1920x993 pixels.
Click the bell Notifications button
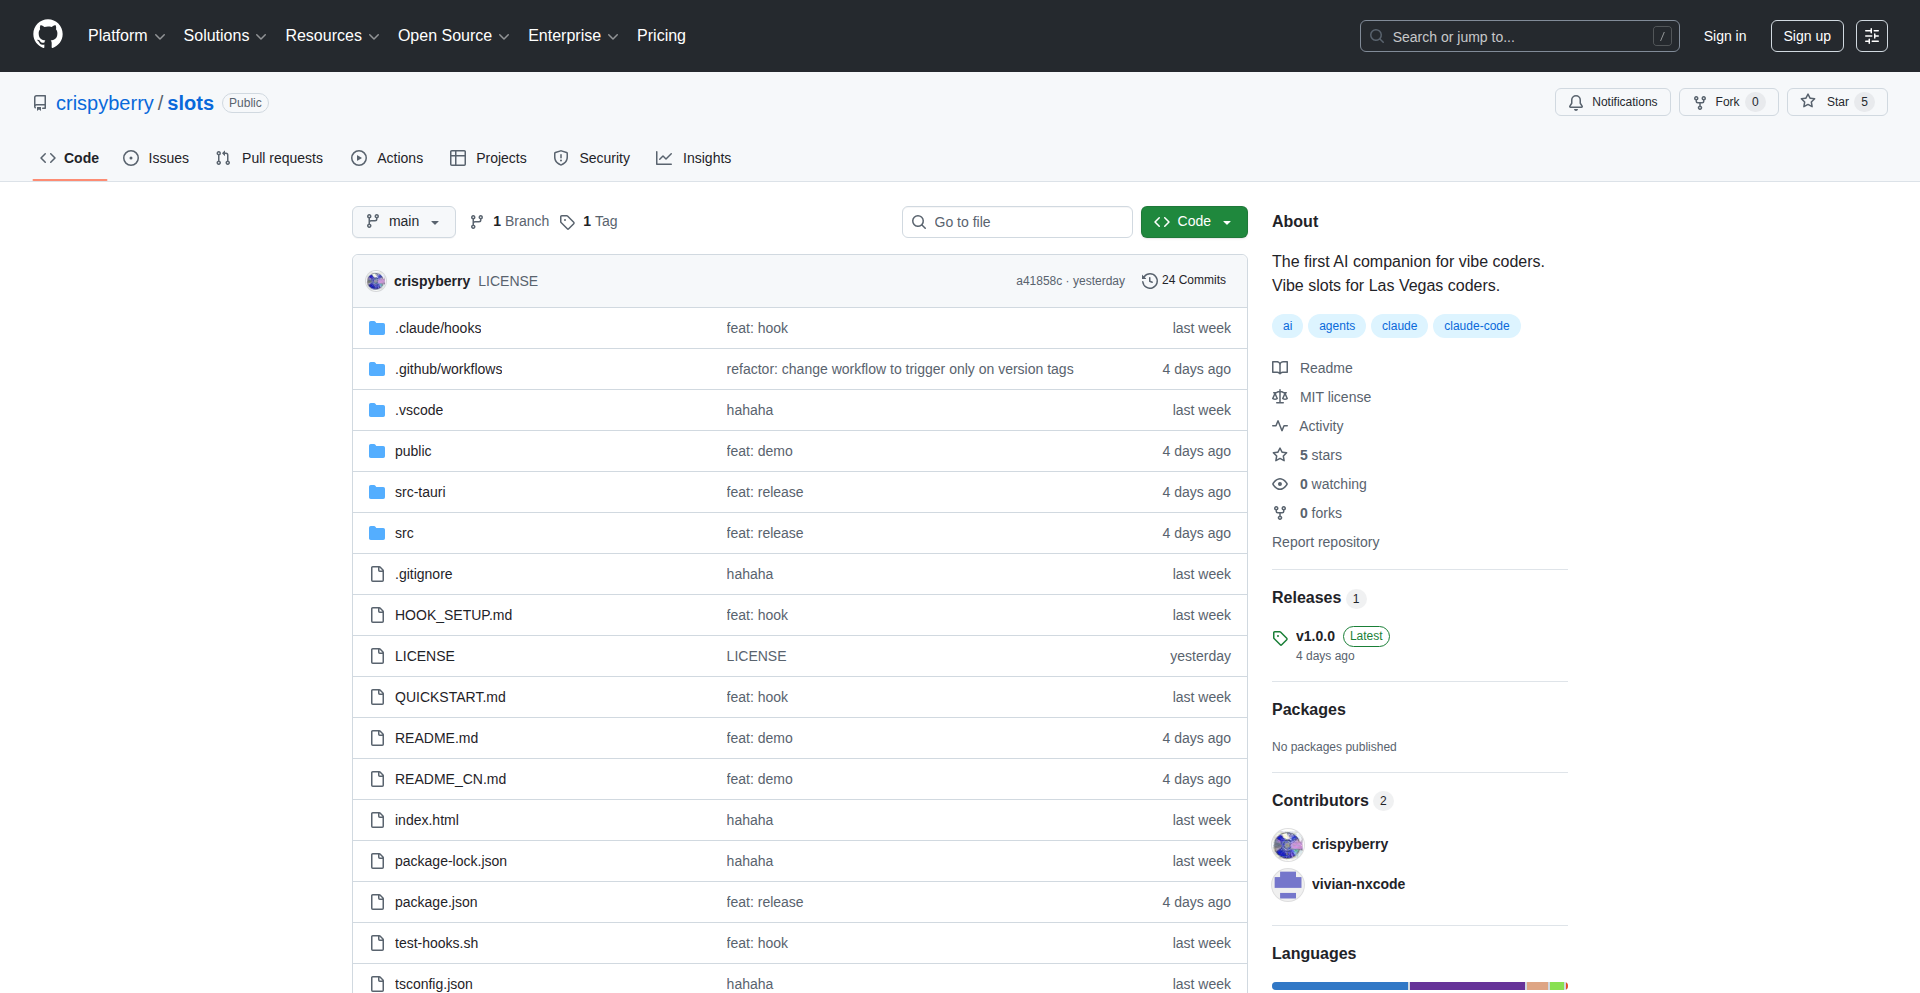coord(1612,102)
